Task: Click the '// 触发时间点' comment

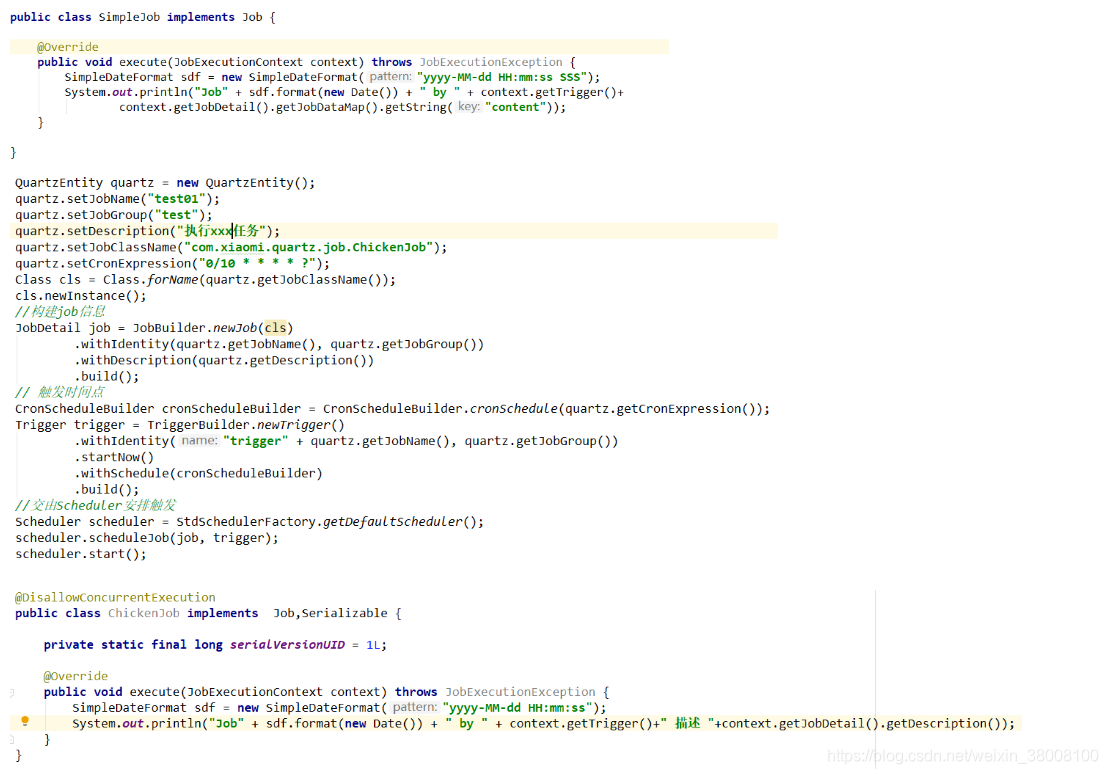Action: click(59, 392)
